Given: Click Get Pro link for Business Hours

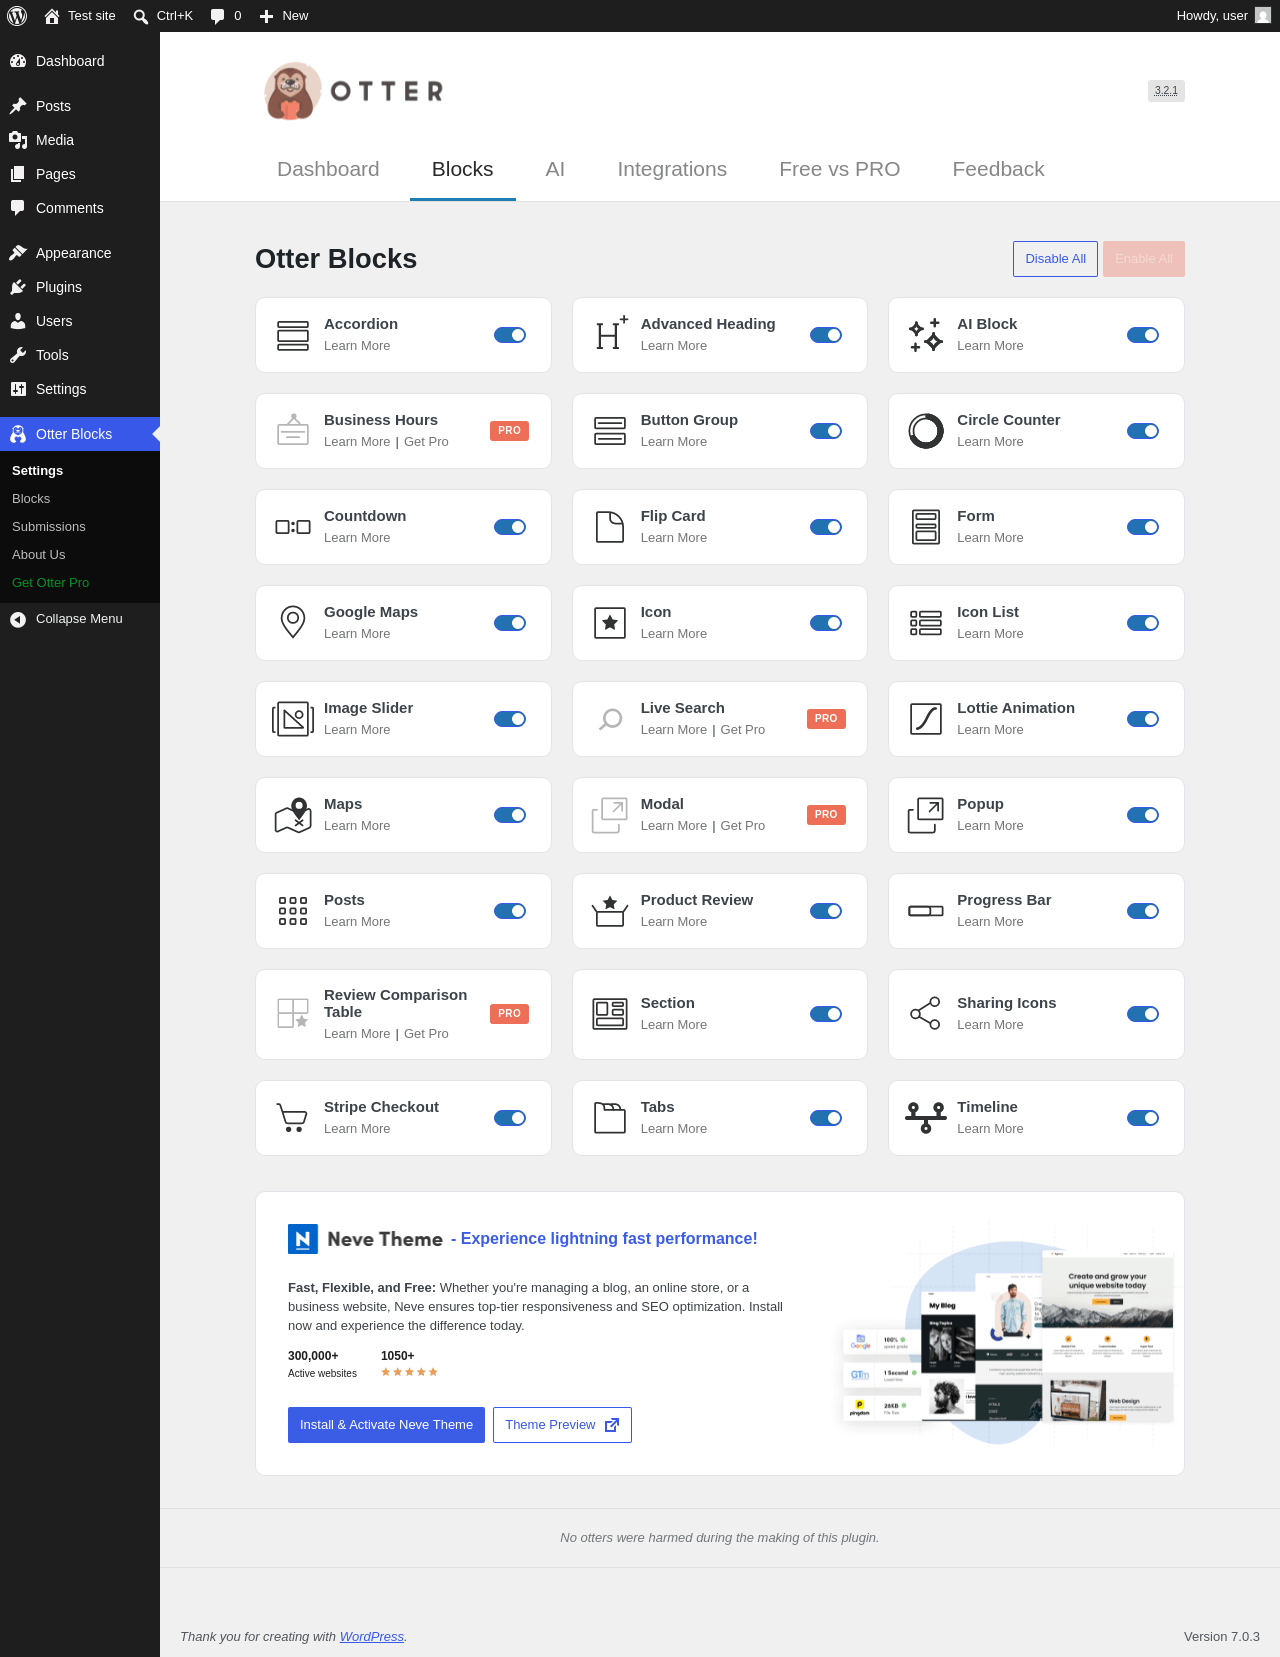Looking at the screenshot, I should point(426,442).
